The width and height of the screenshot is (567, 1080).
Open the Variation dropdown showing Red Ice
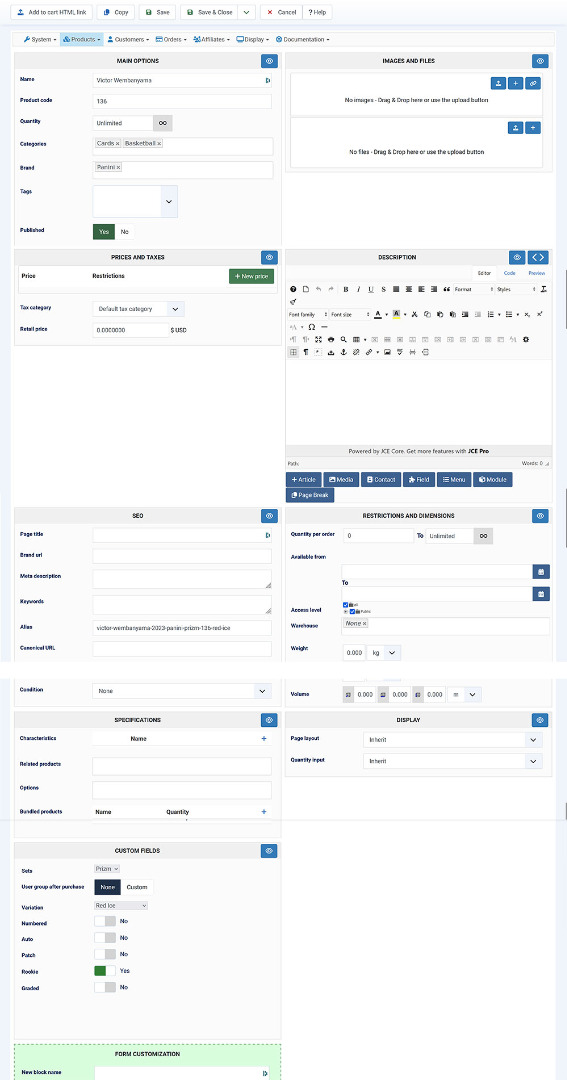(121, 905)
